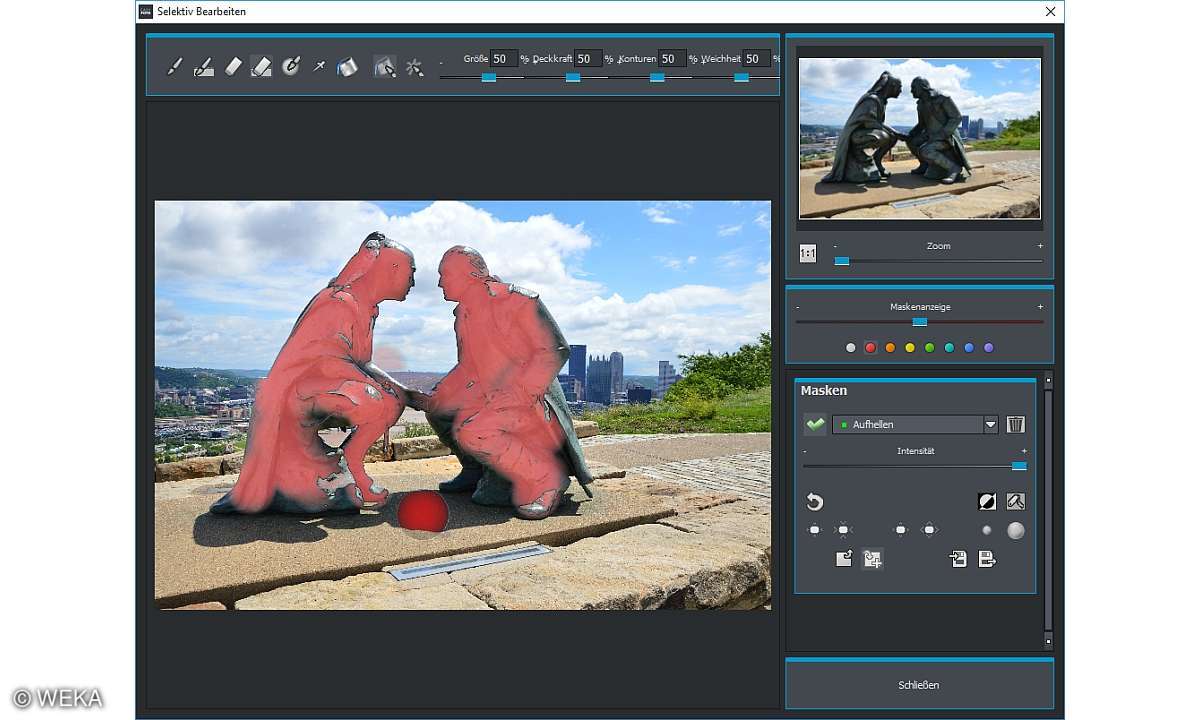1200x720 pixels.
Task: Choose the brush-over-sphere tool icon
Action: point(291,67)
